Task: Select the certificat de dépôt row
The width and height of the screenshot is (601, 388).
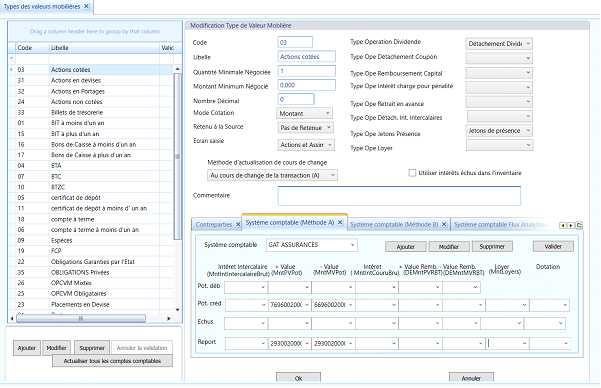Action: pyautogui.click(x=91, y=198)
